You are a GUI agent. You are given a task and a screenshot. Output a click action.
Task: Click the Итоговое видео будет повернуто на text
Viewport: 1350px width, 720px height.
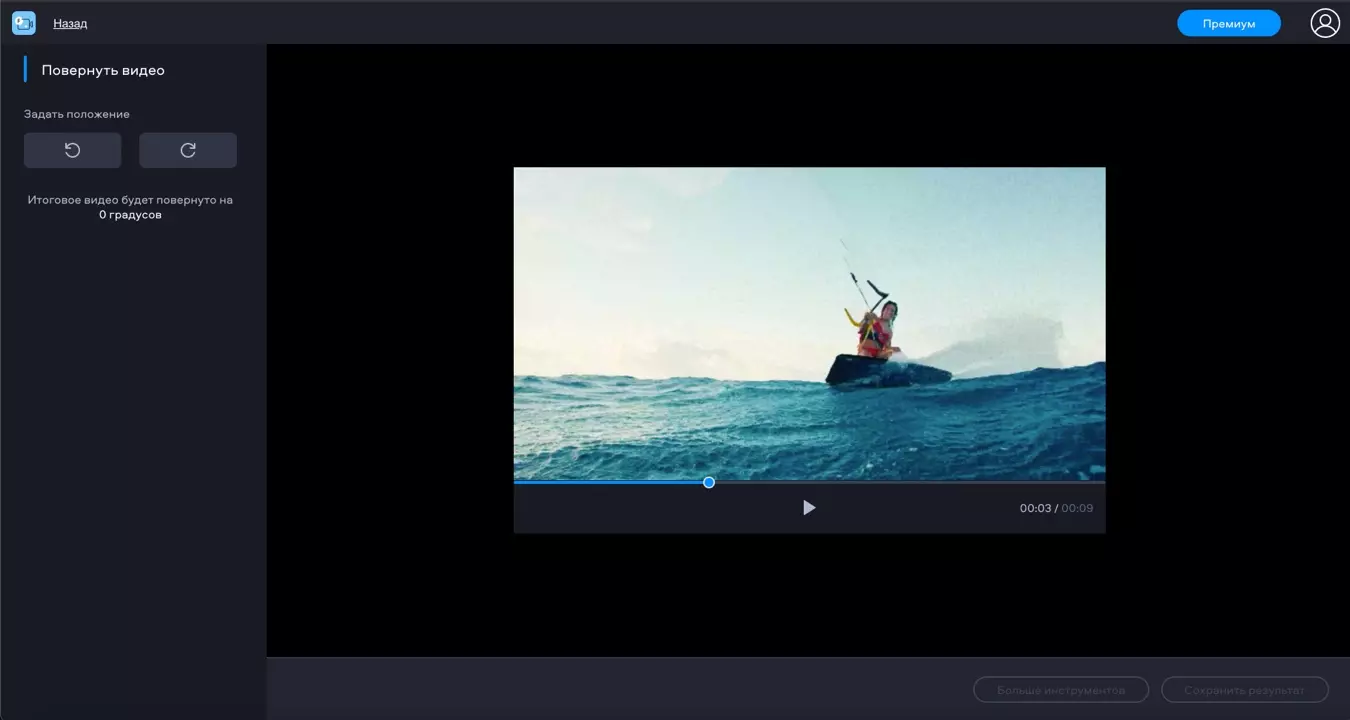click(x=130, y=200)
